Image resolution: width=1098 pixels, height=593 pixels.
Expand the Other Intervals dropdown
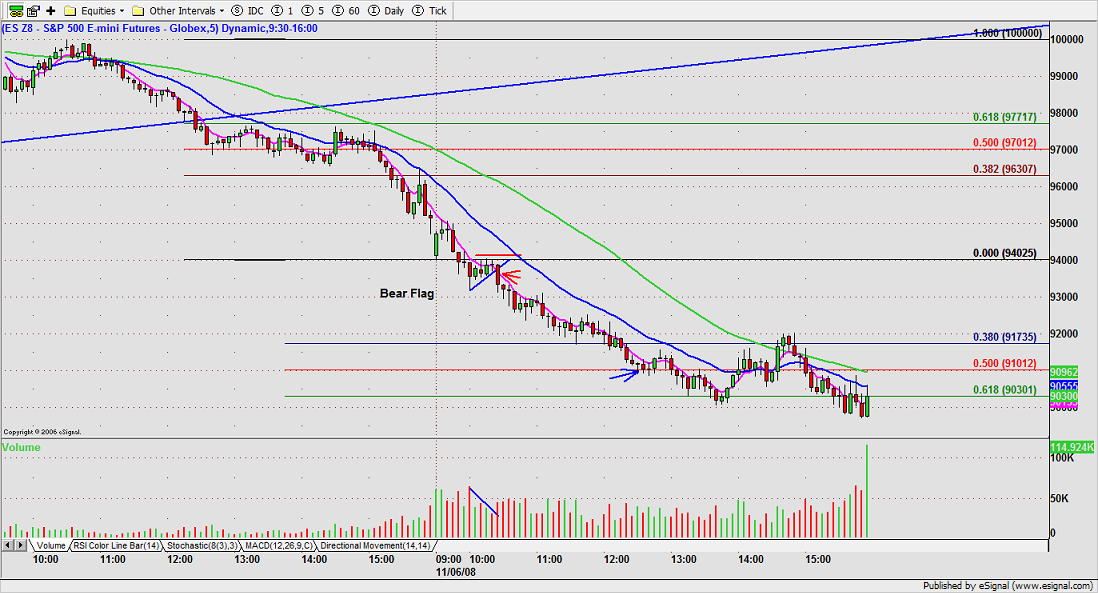click(222, 11)
